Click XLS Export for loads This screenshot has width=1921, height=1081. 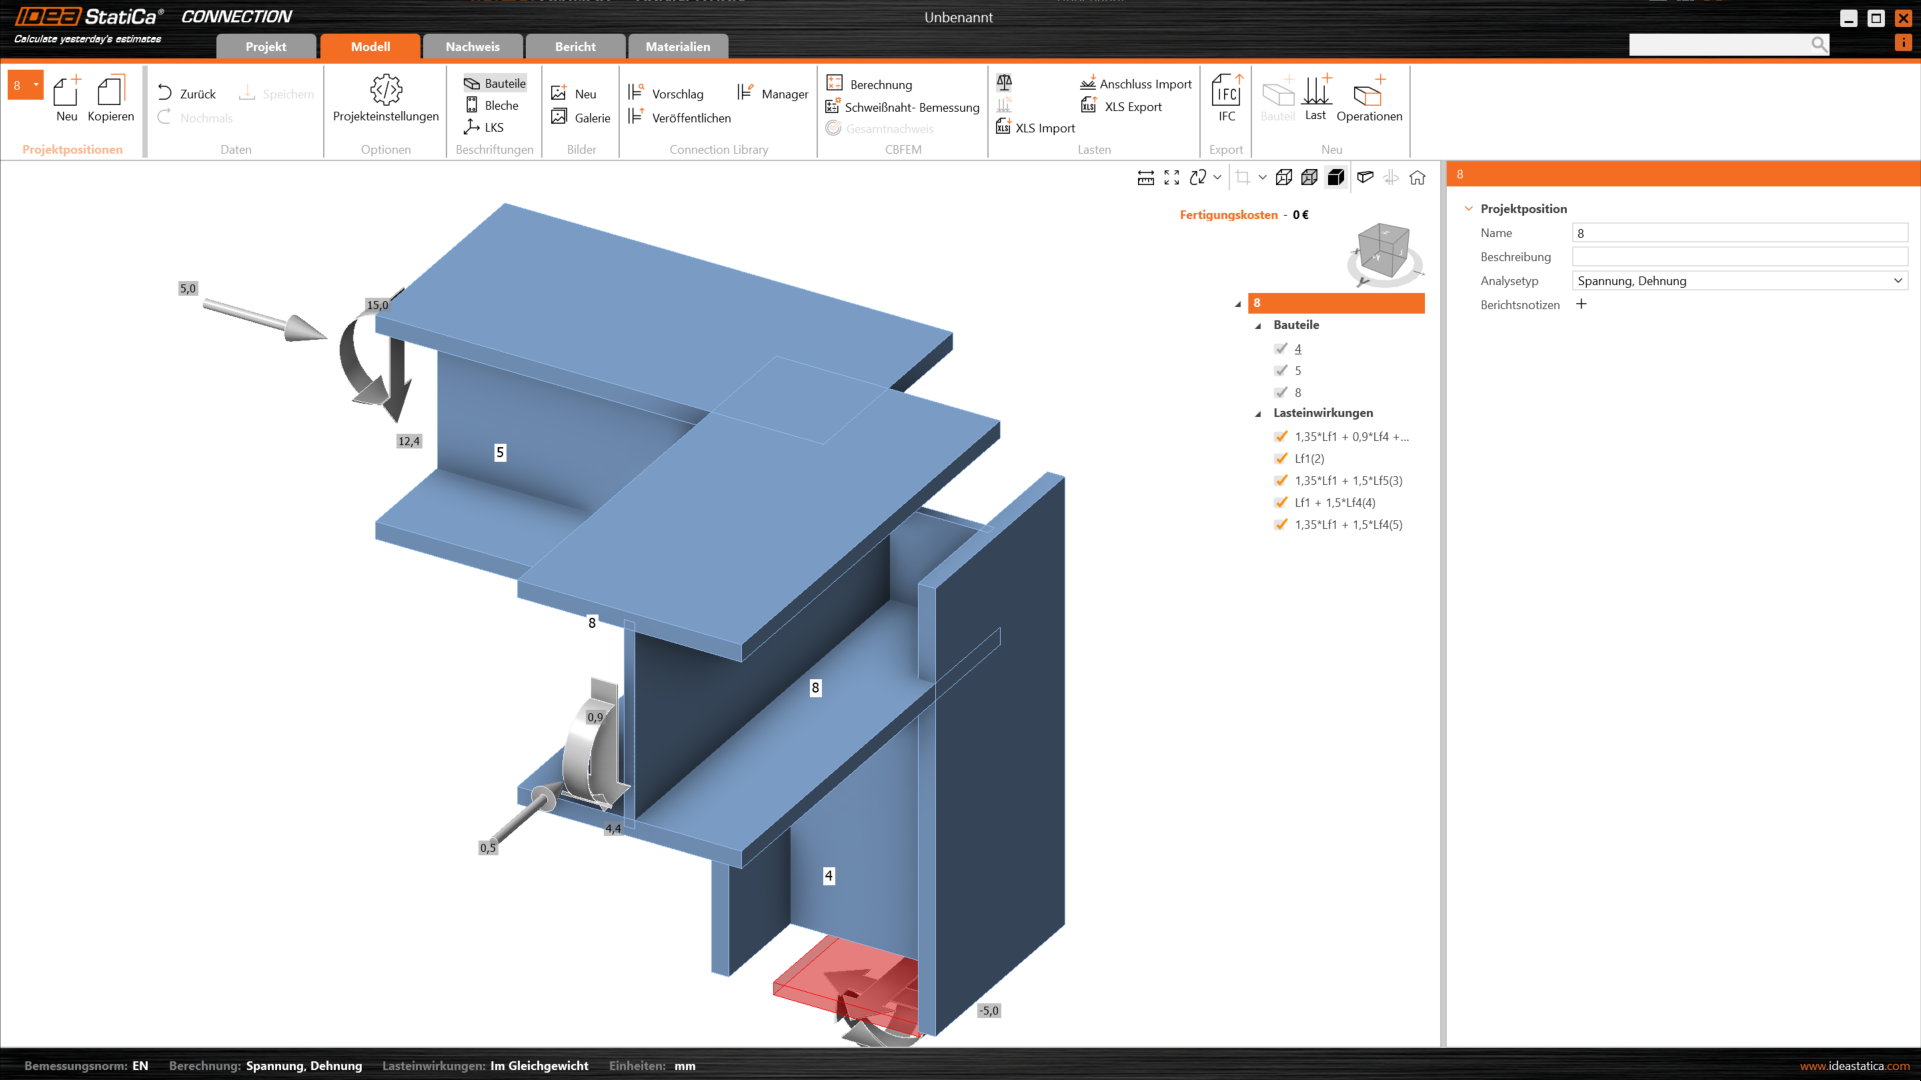(1122, 106)
